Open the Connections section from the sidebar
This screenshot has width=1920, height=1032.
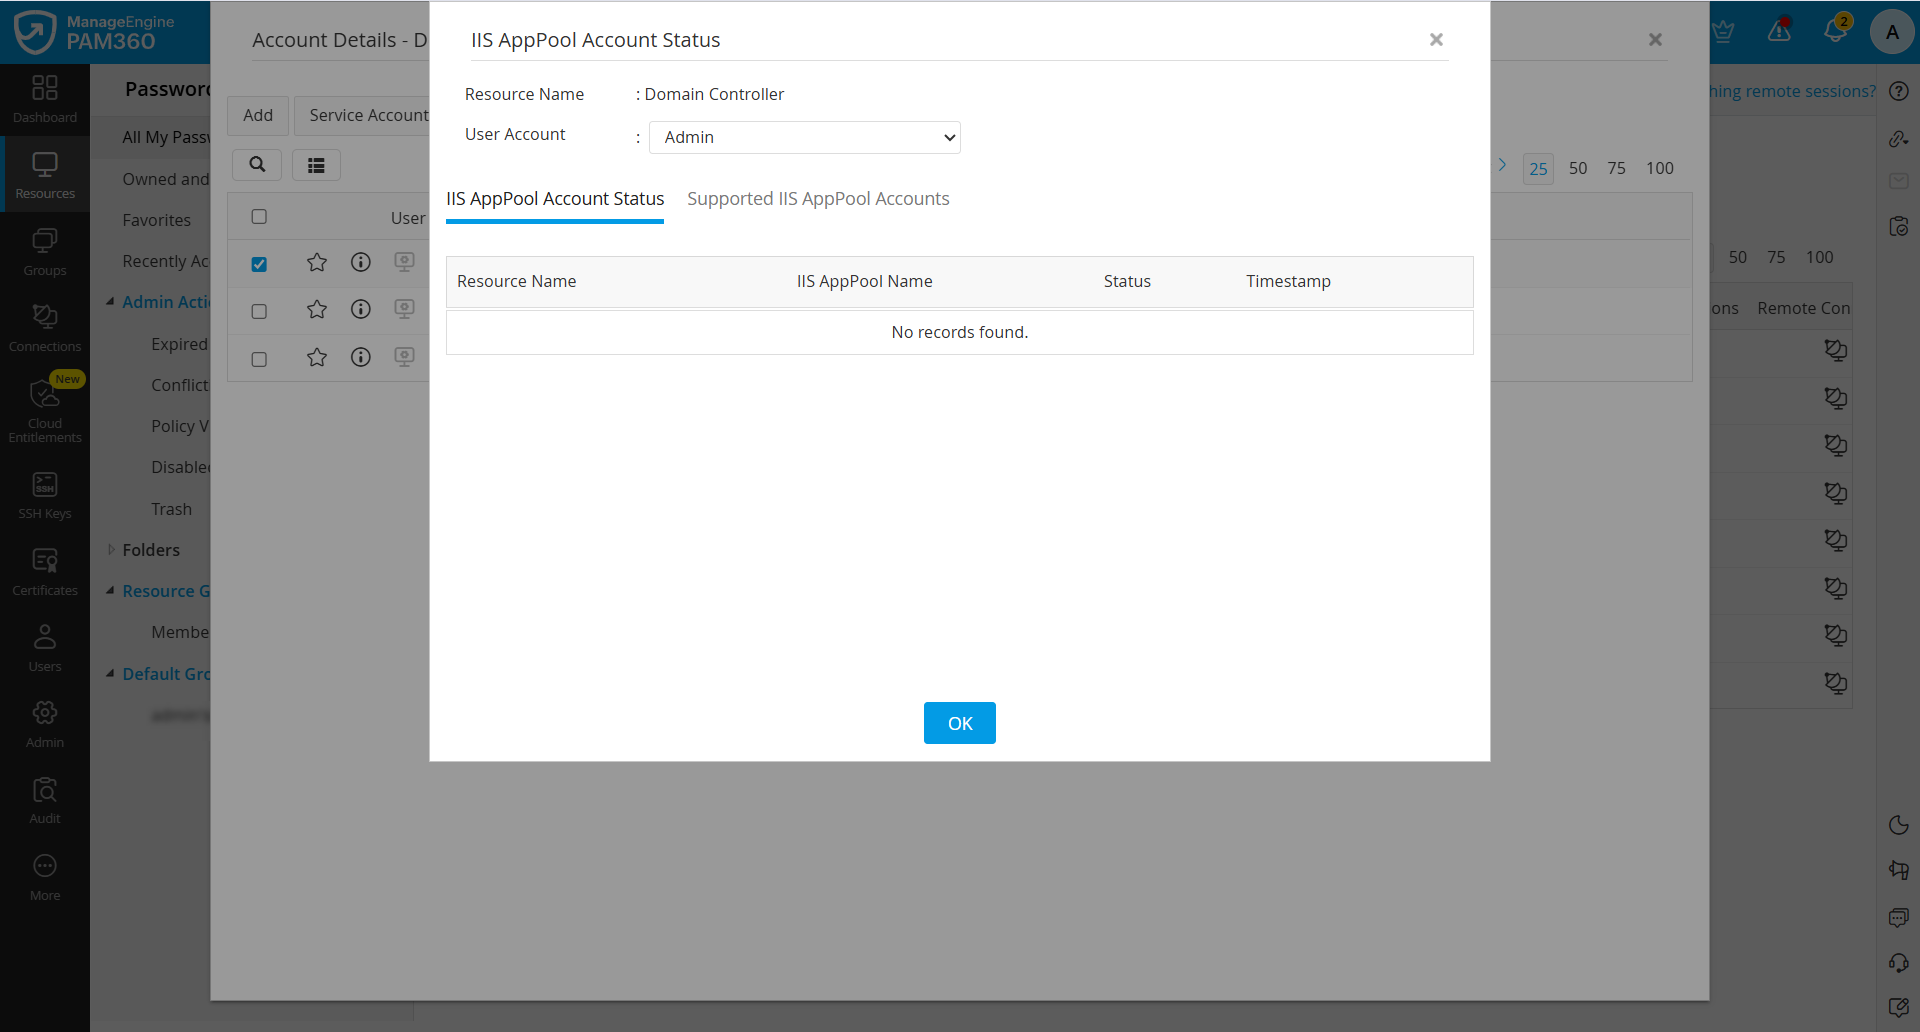[x=45, y=328]
